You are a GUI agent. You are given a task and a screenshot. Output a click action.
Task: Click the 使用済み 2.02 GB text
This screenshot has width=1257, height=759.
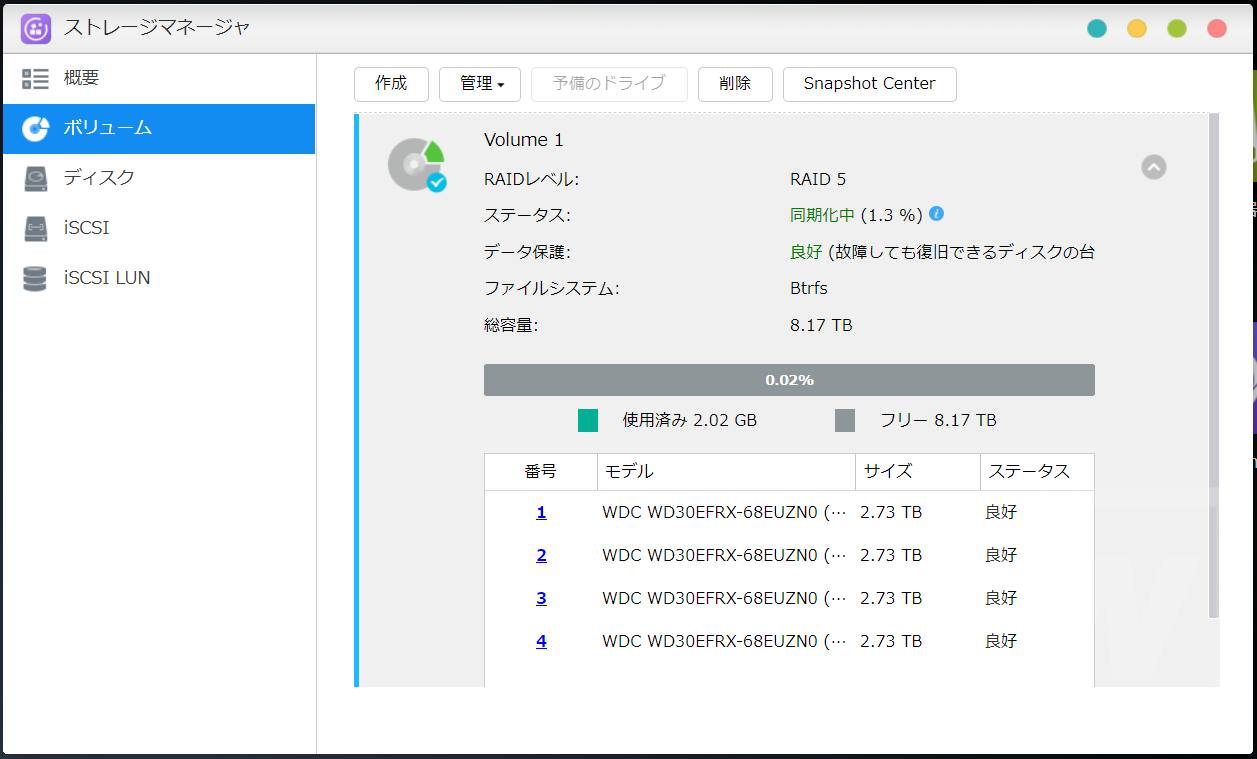(690, 420)
